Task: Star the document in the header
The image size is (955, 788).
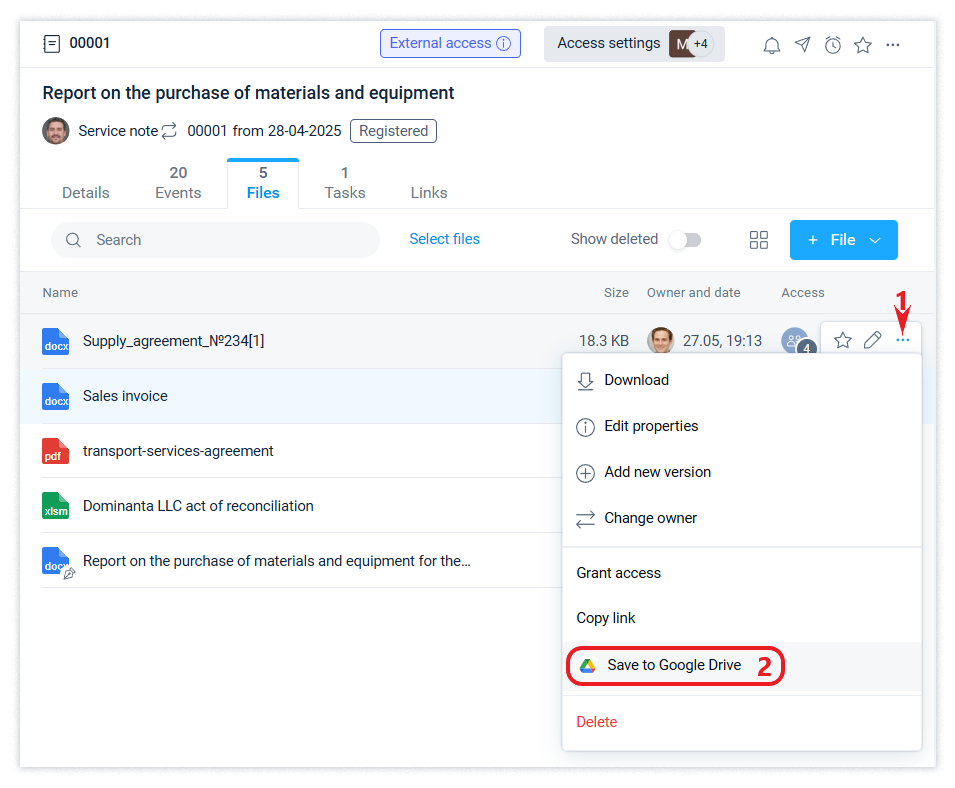Action: click(863, 45)
